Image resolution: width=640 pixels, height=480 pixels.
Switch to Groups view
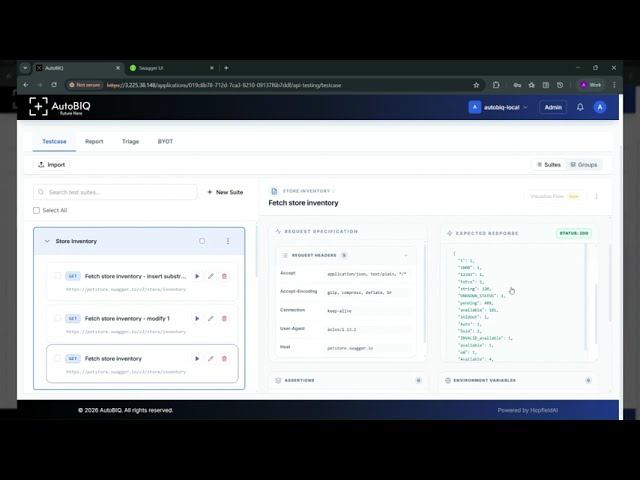point(584,164)
